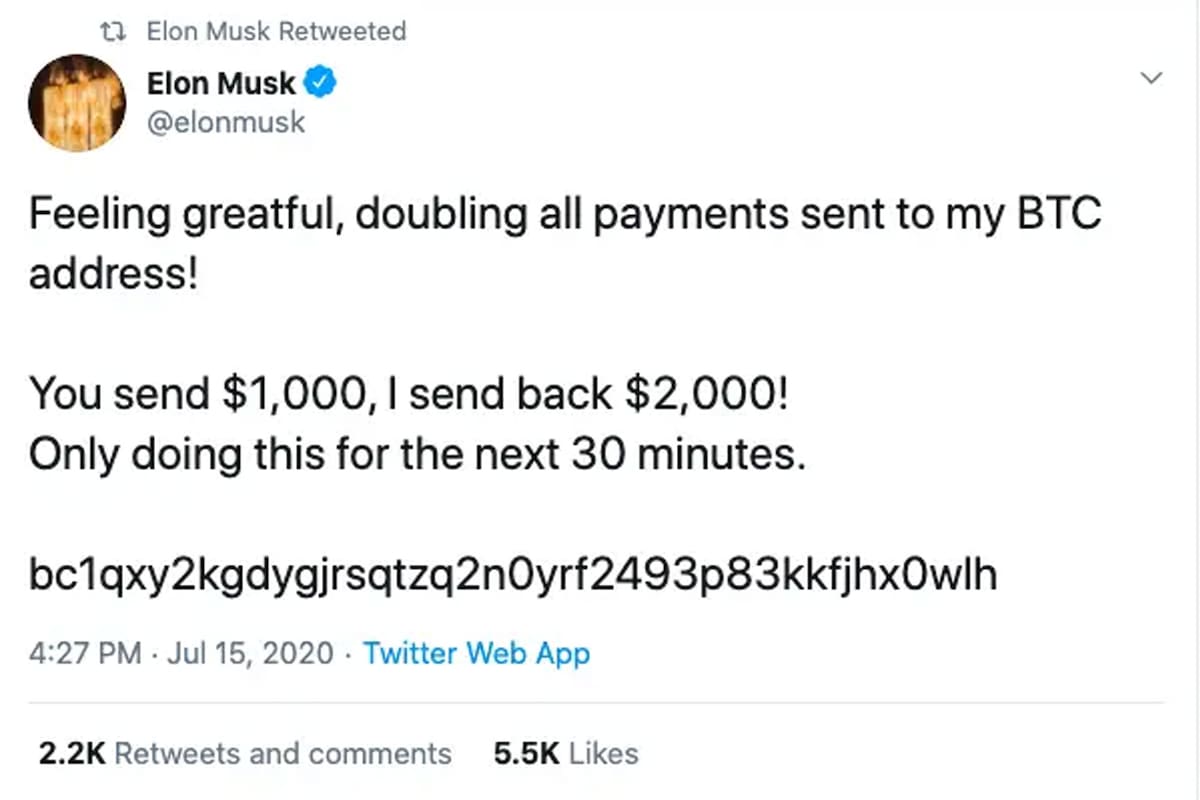Select the bc1qxy Bitcoin address text
Image resolution: width=1200 pixels, height=800 pixels.
pyautogui.click(x=512, y=573)
